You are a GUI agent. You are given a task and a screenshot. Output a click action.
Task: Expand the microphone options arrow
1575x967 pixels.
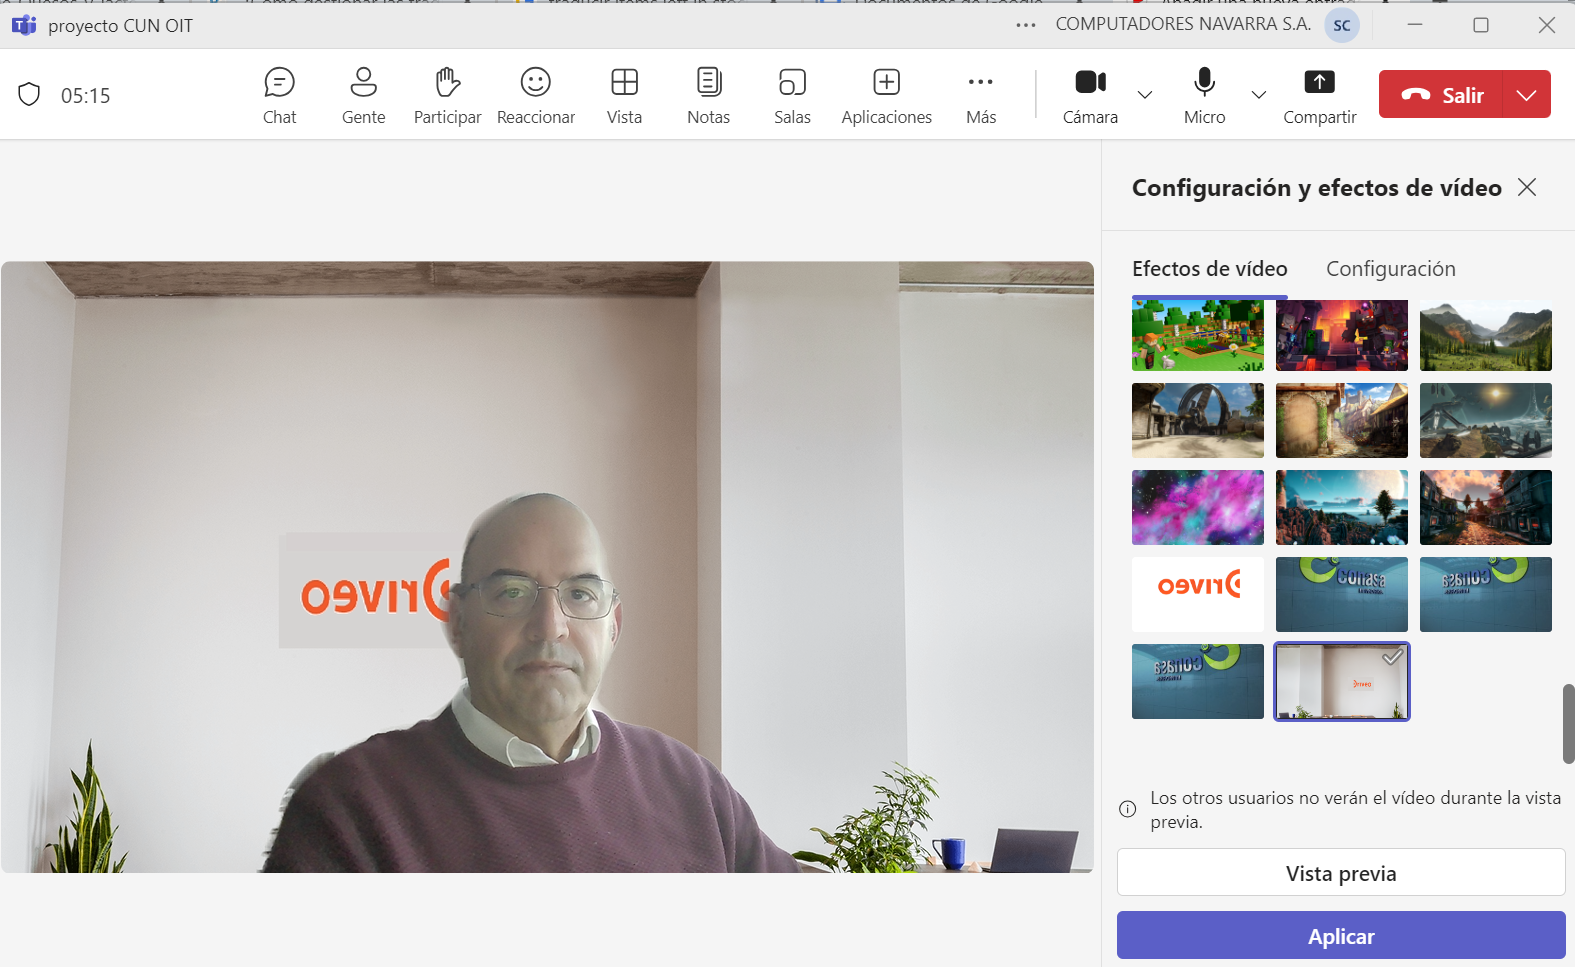tap(1259, 95)
